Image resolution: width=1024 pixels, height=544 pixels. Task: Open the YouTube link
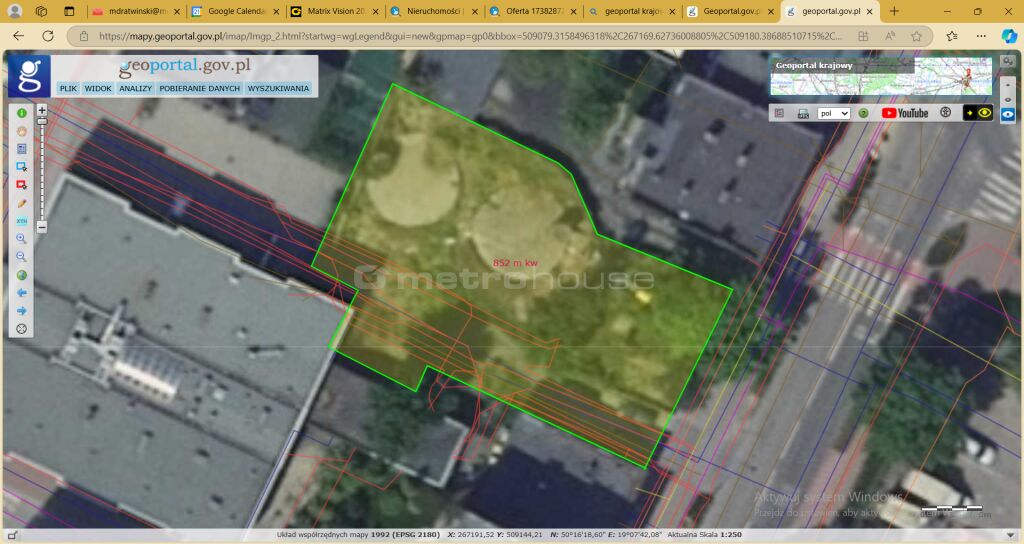coord(905,113)
